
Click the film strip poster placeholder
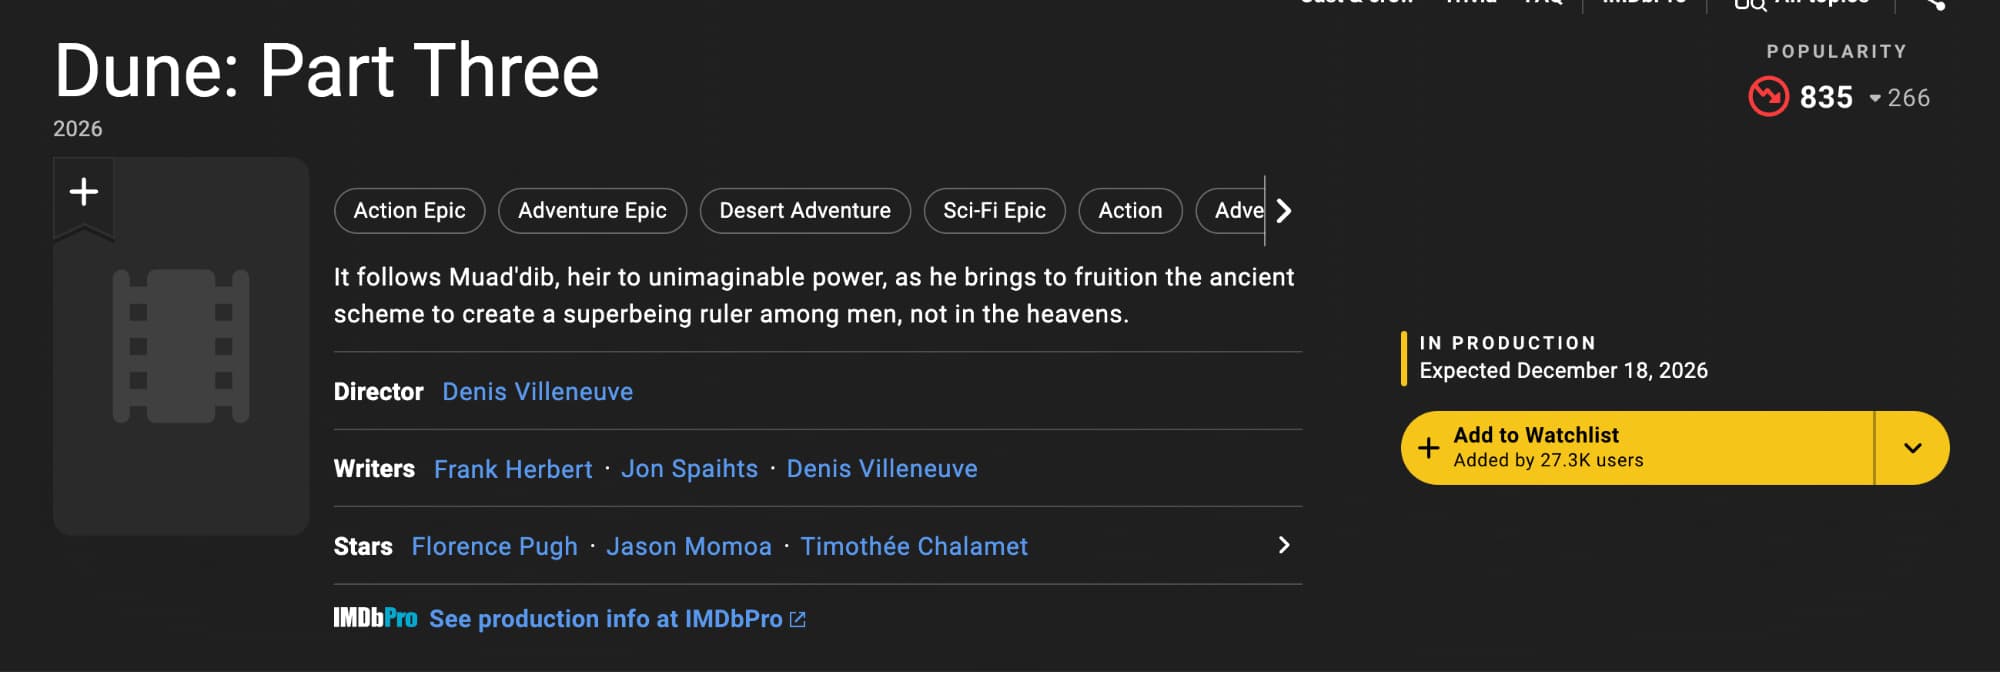coord(181,346)
